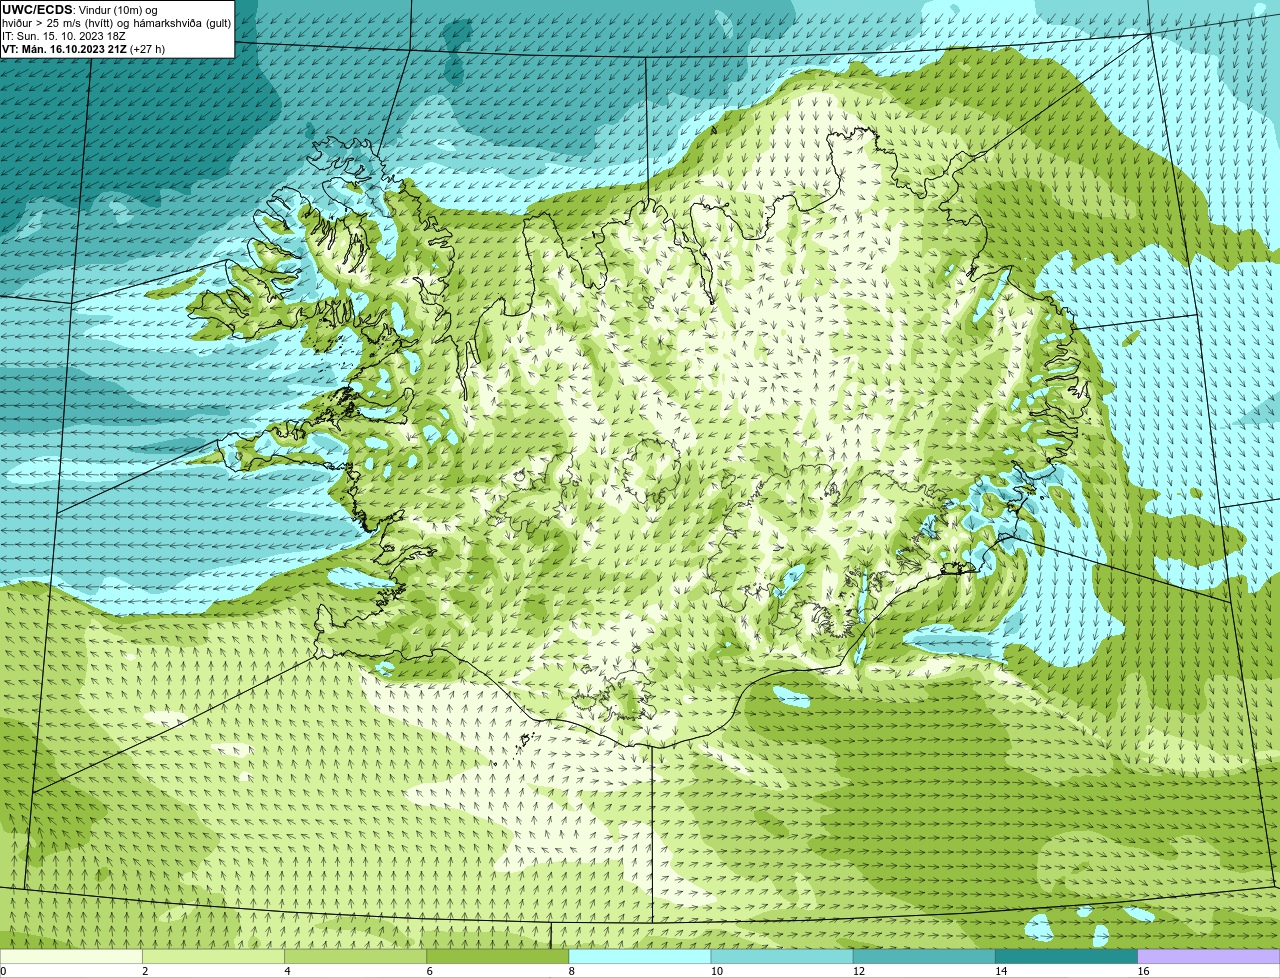
Task: Click the dark teal 14–16 m/s legend swatch
Action: click(1065, 957)
